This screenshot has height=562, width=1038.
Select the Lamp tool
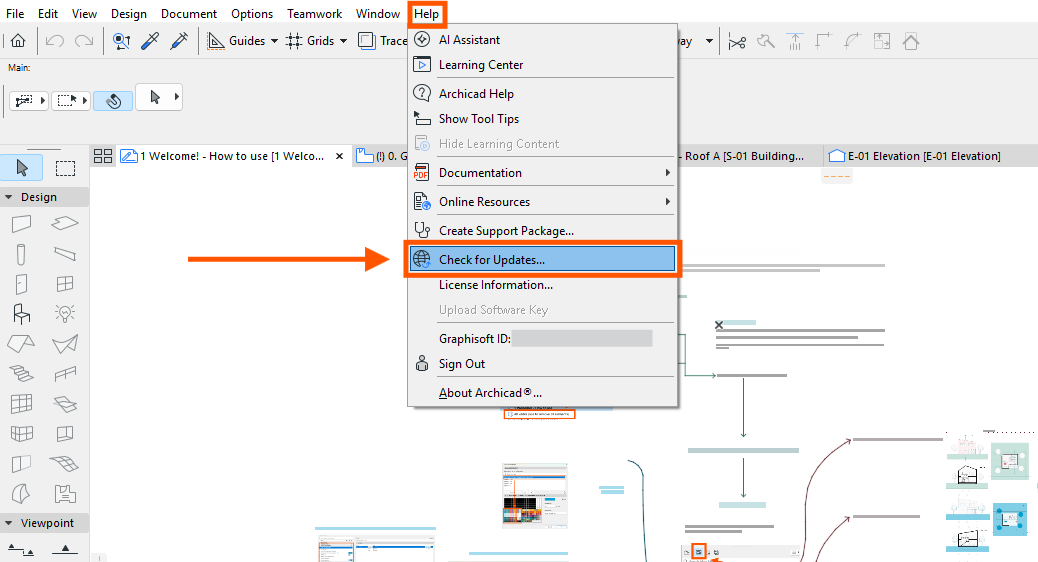(65, 313)
